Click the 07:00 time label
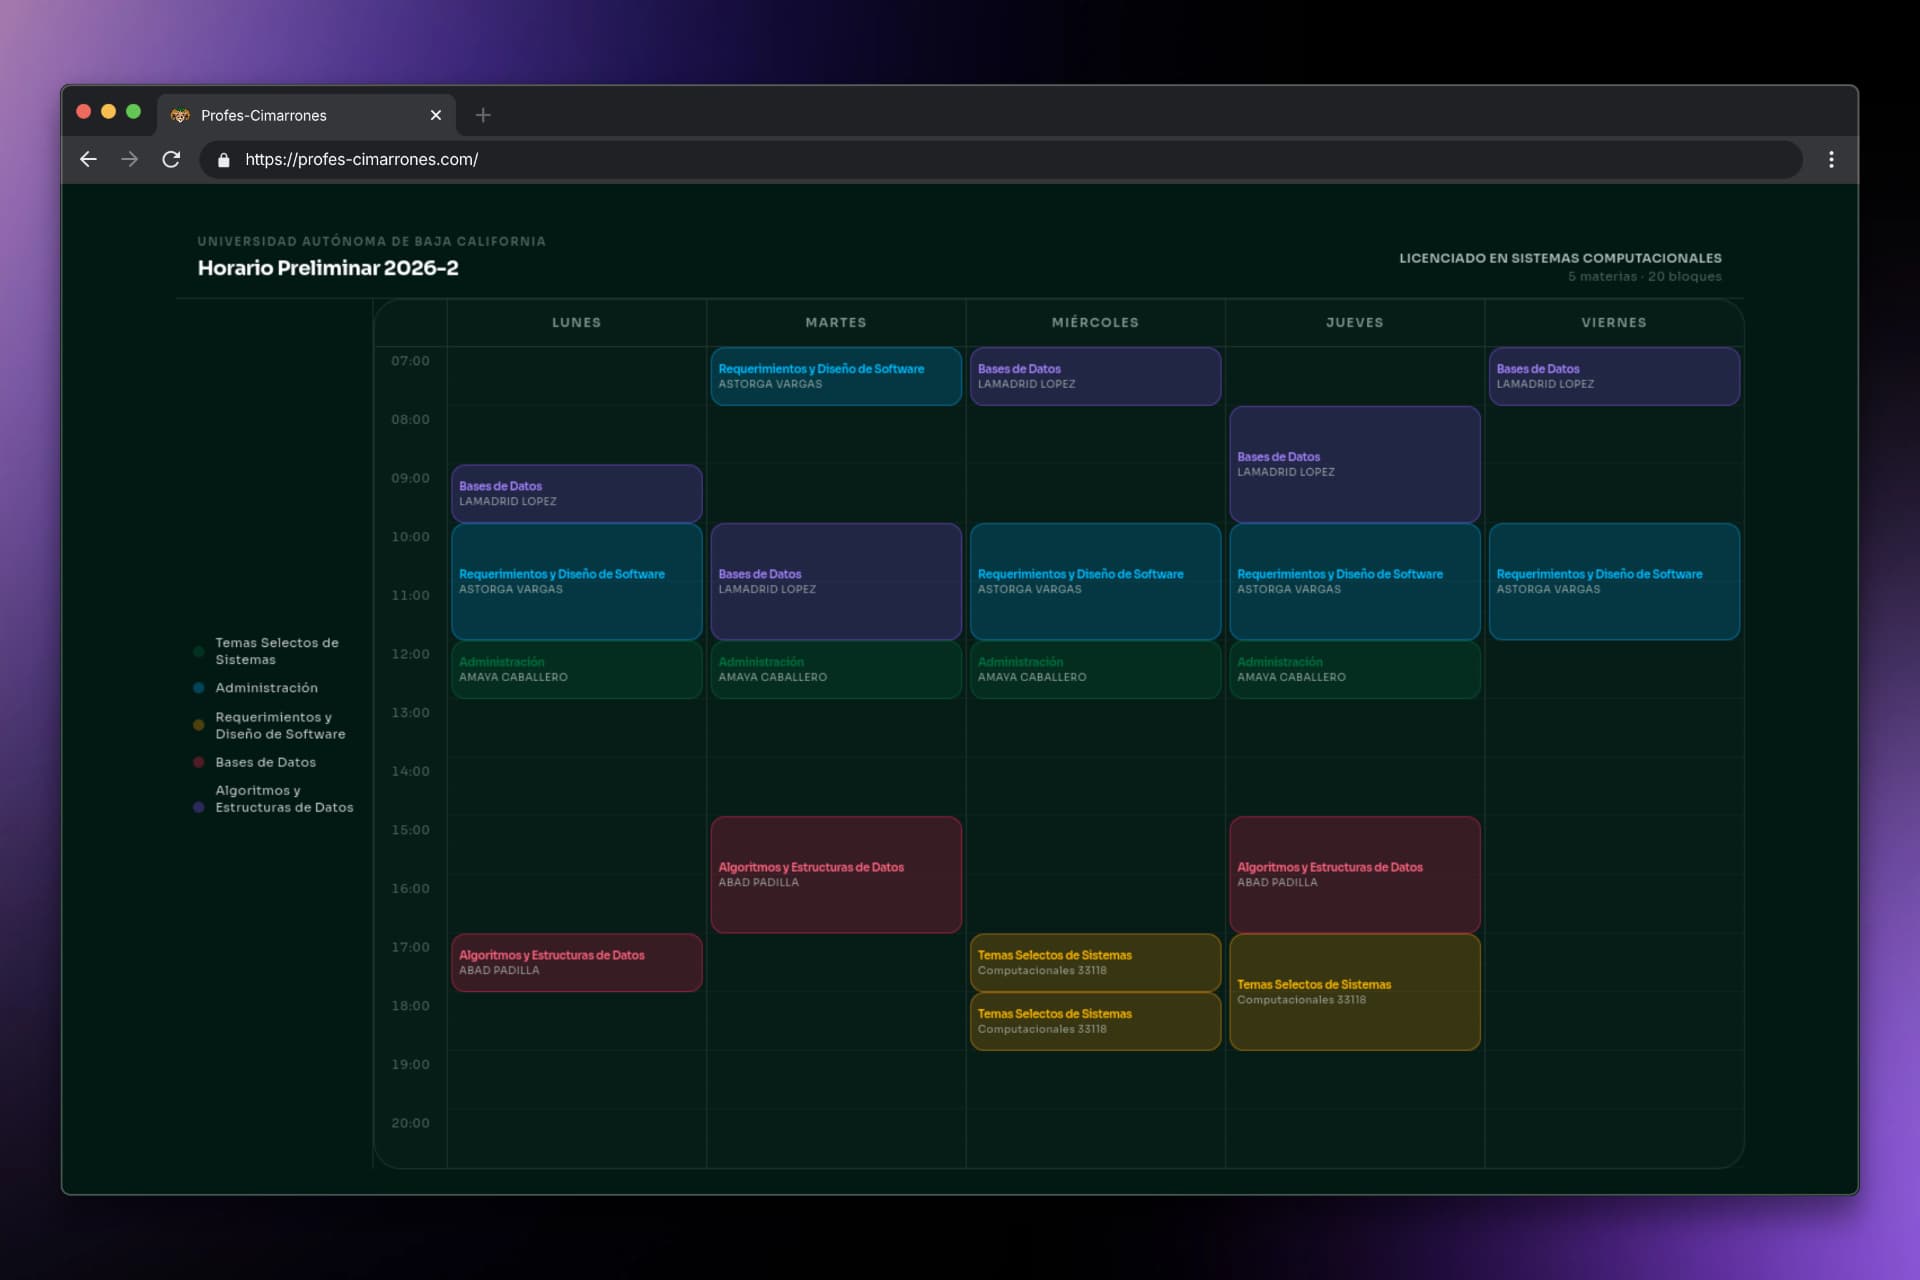1920x1280 pixels. pyautogui.click(x=410, y=361)
